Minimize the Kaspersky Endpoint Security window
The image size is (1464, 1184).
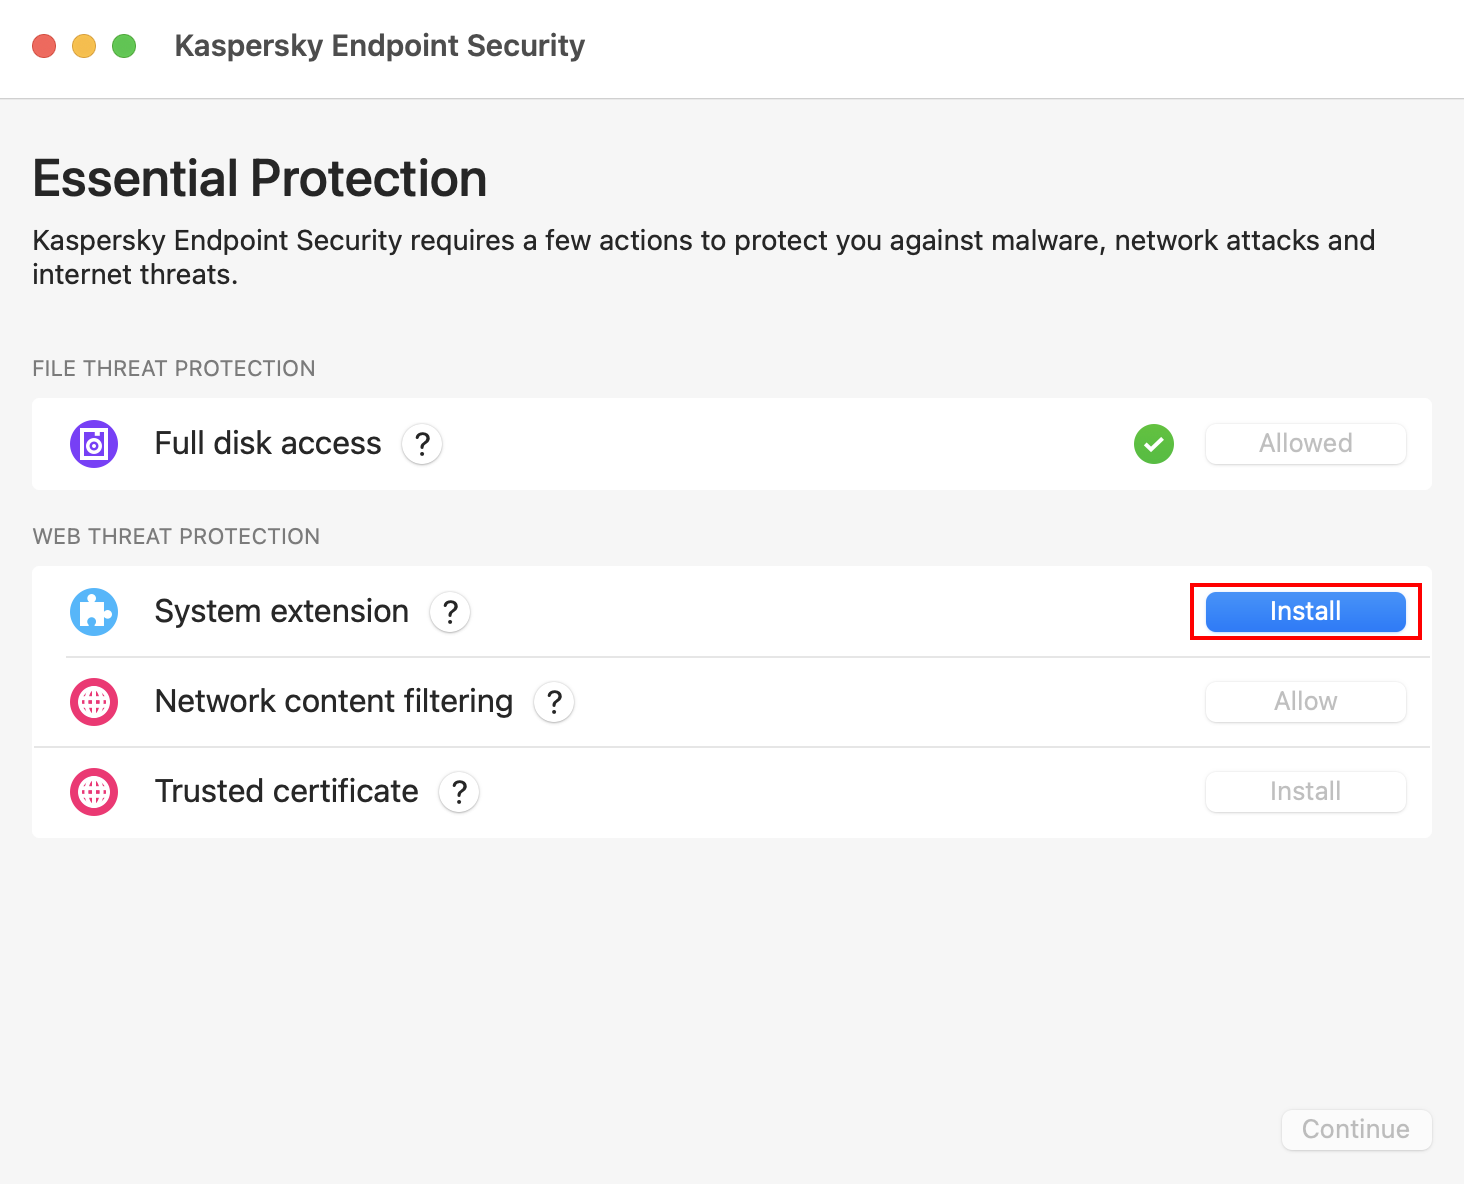84,46
